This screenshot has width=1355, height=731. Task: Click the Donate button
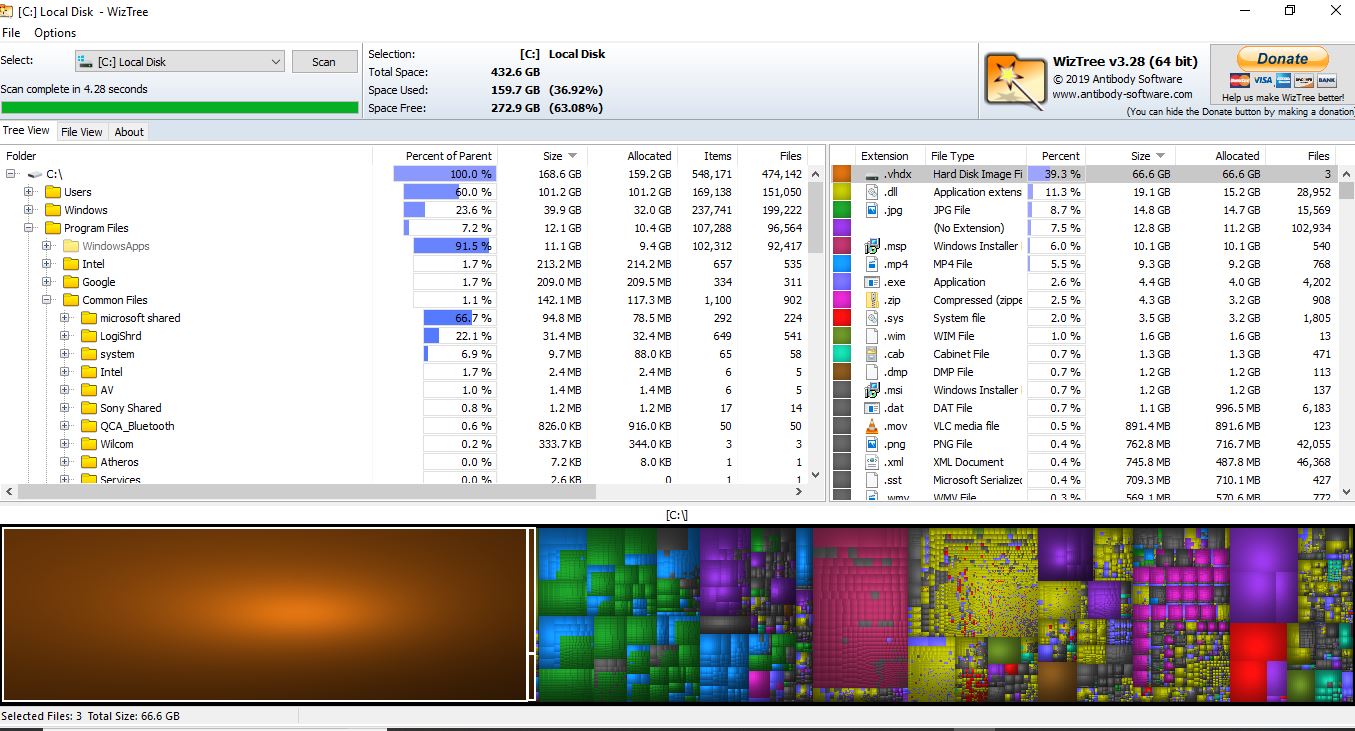coord(1282,59)
